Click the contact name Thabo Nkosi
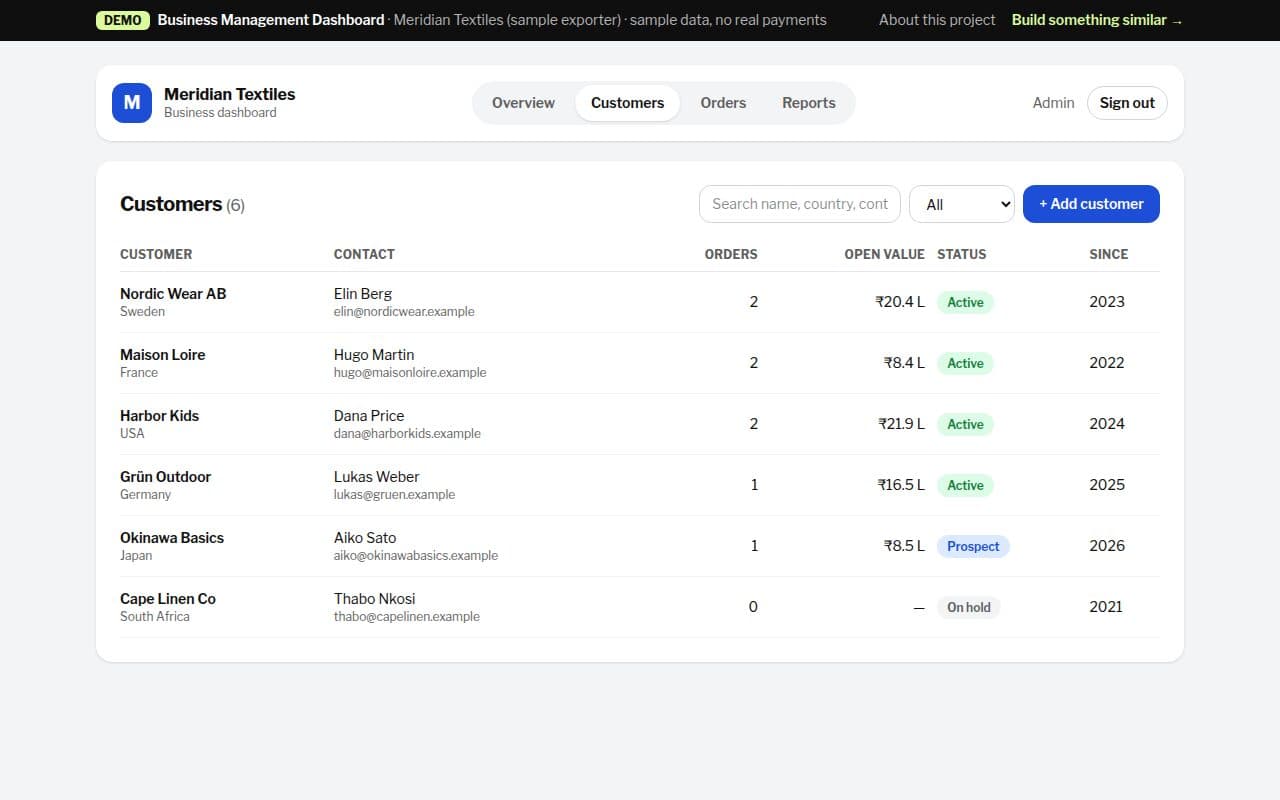Image resolution: width=1280 pixels, height=800 pixels. pos(374,599)
